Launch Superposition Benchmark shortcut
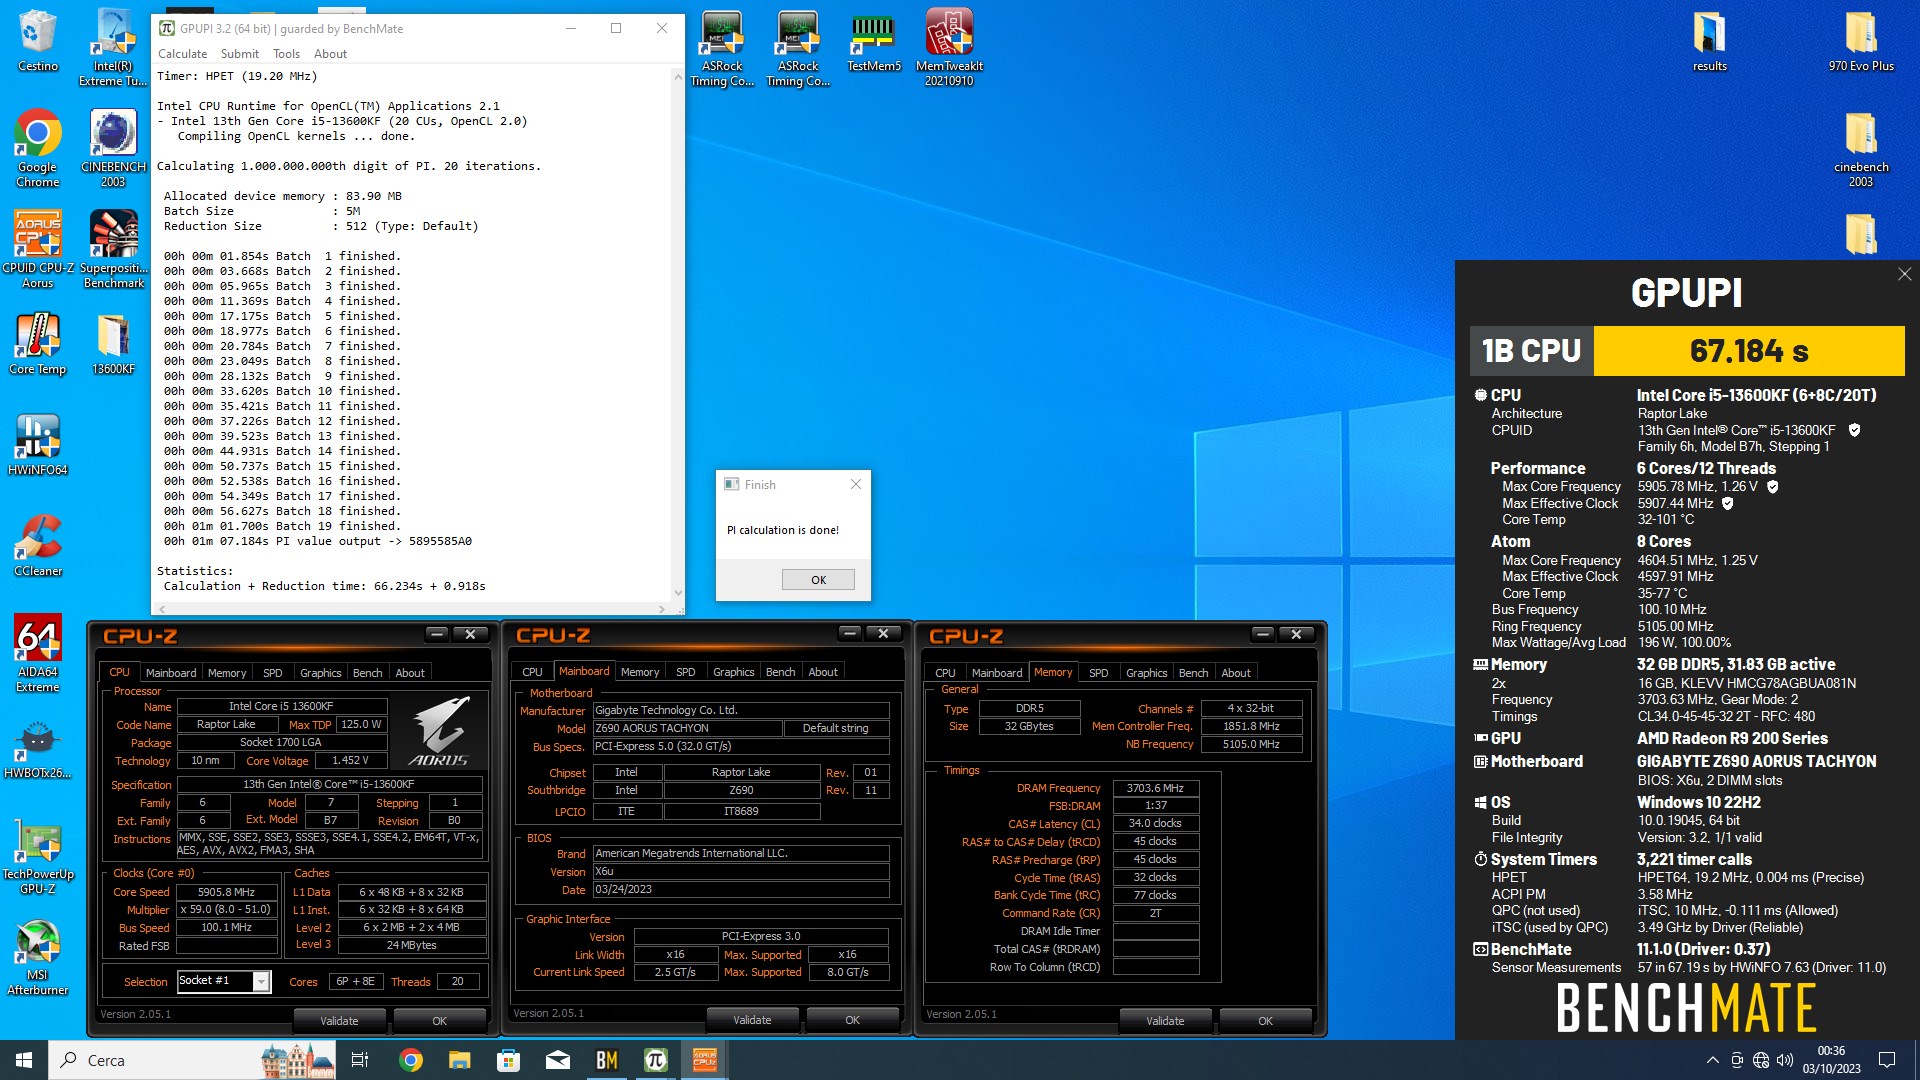The image size is (1920, 1080). [113, 248]
